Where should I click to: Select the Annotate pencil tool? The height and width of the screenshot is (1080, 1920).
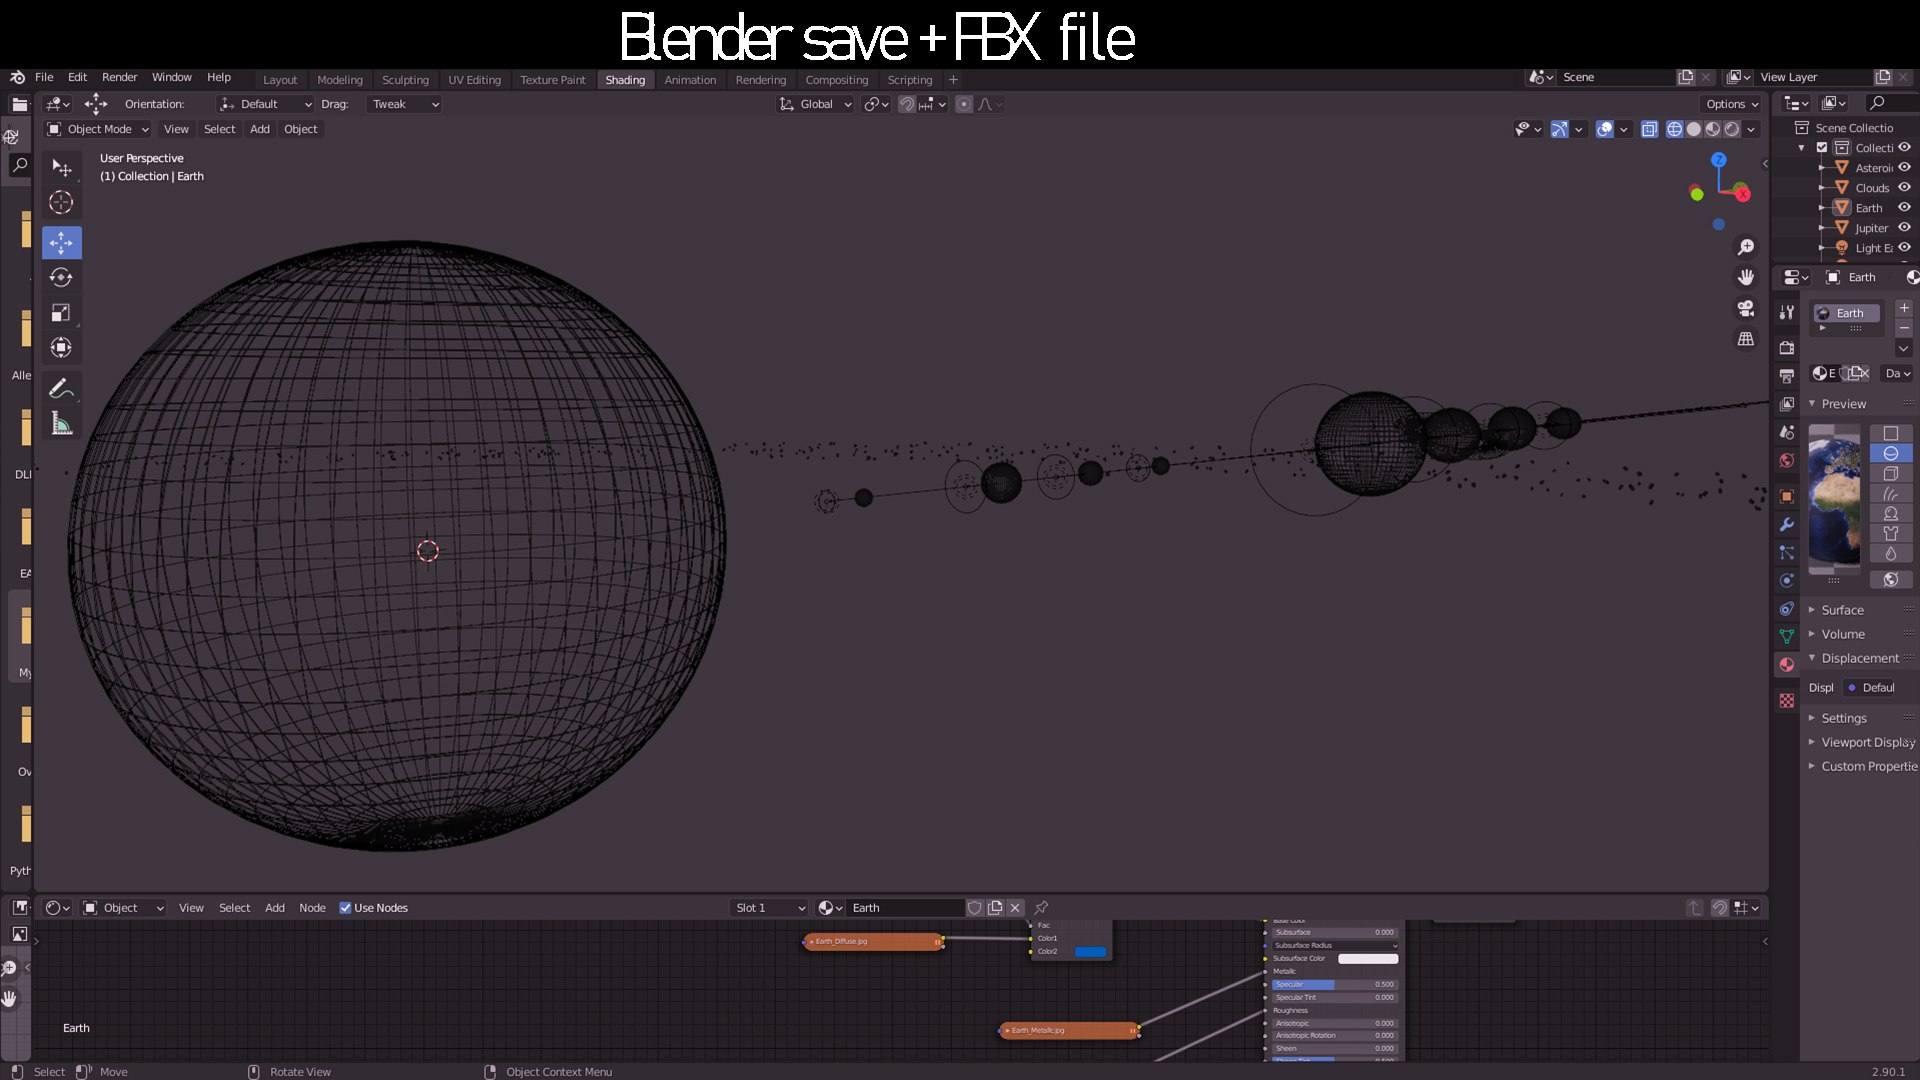click(x=61, y=388)
